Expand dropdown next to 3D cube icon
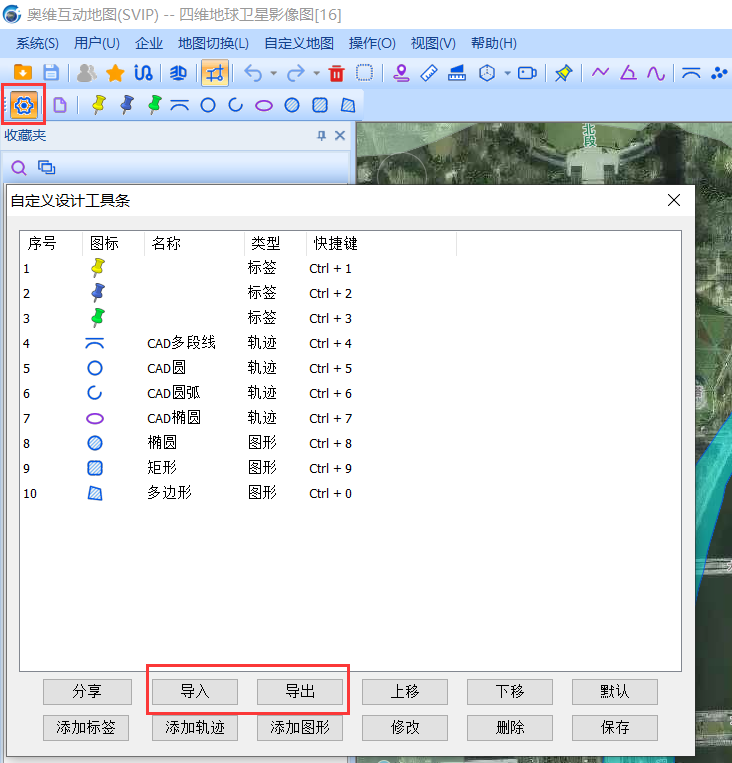 tap(507, 73)
